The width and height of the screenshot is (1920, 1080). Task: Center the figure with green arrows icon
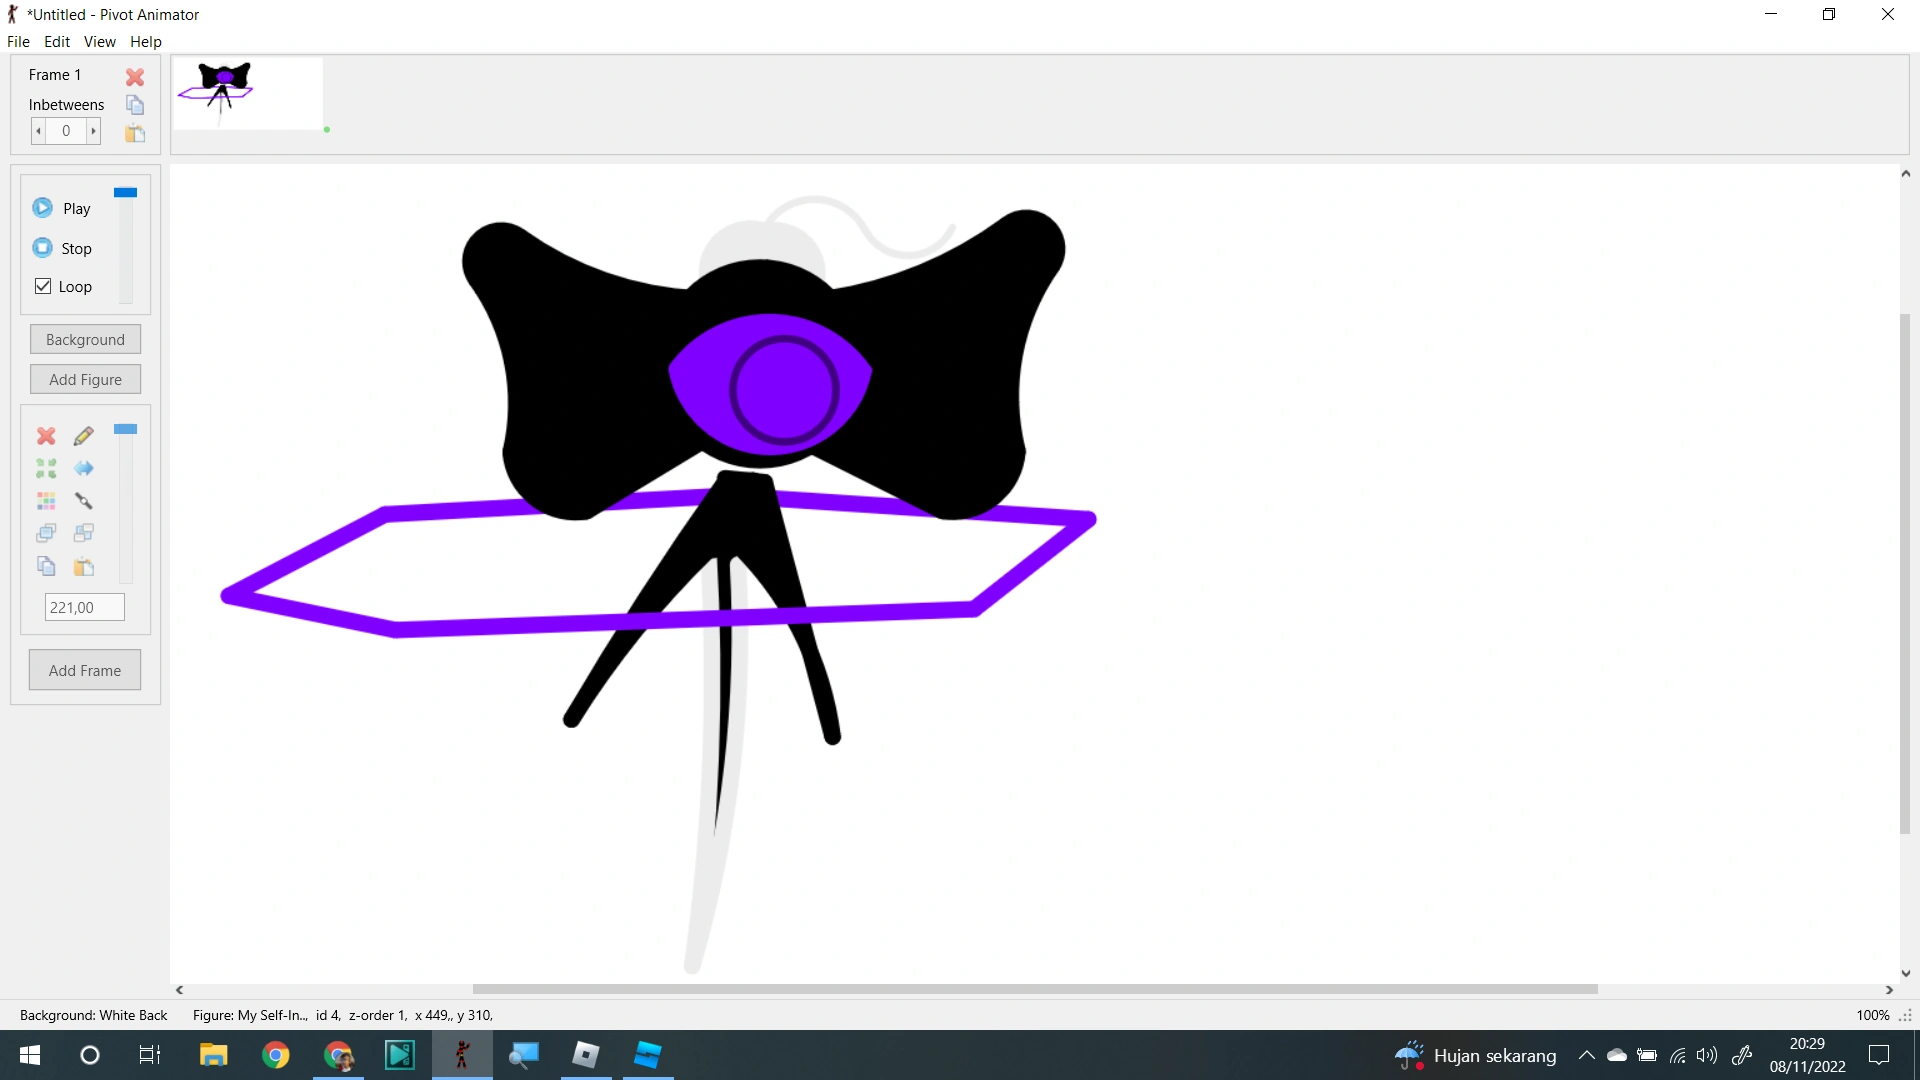click(46, 468)
